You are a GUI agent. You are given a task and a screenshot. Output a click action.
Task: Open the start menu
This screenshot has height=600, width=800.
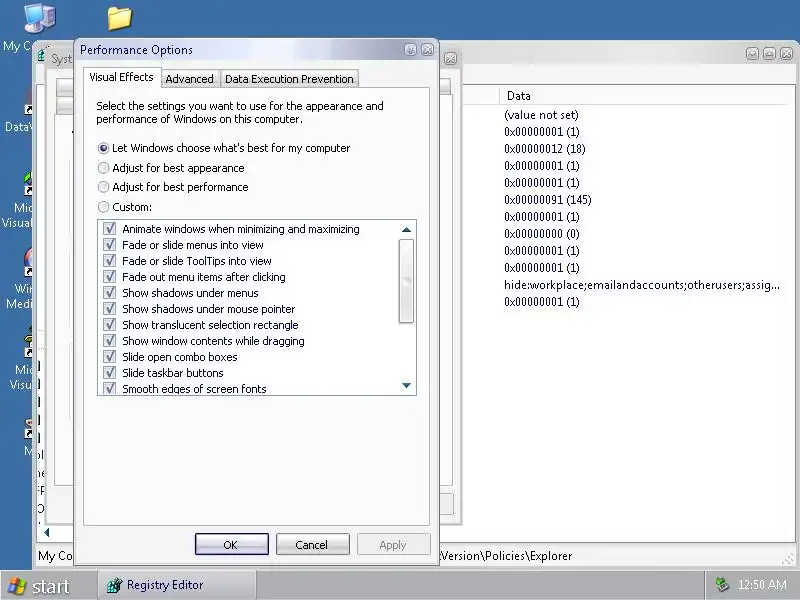click(x=48, y=586)
